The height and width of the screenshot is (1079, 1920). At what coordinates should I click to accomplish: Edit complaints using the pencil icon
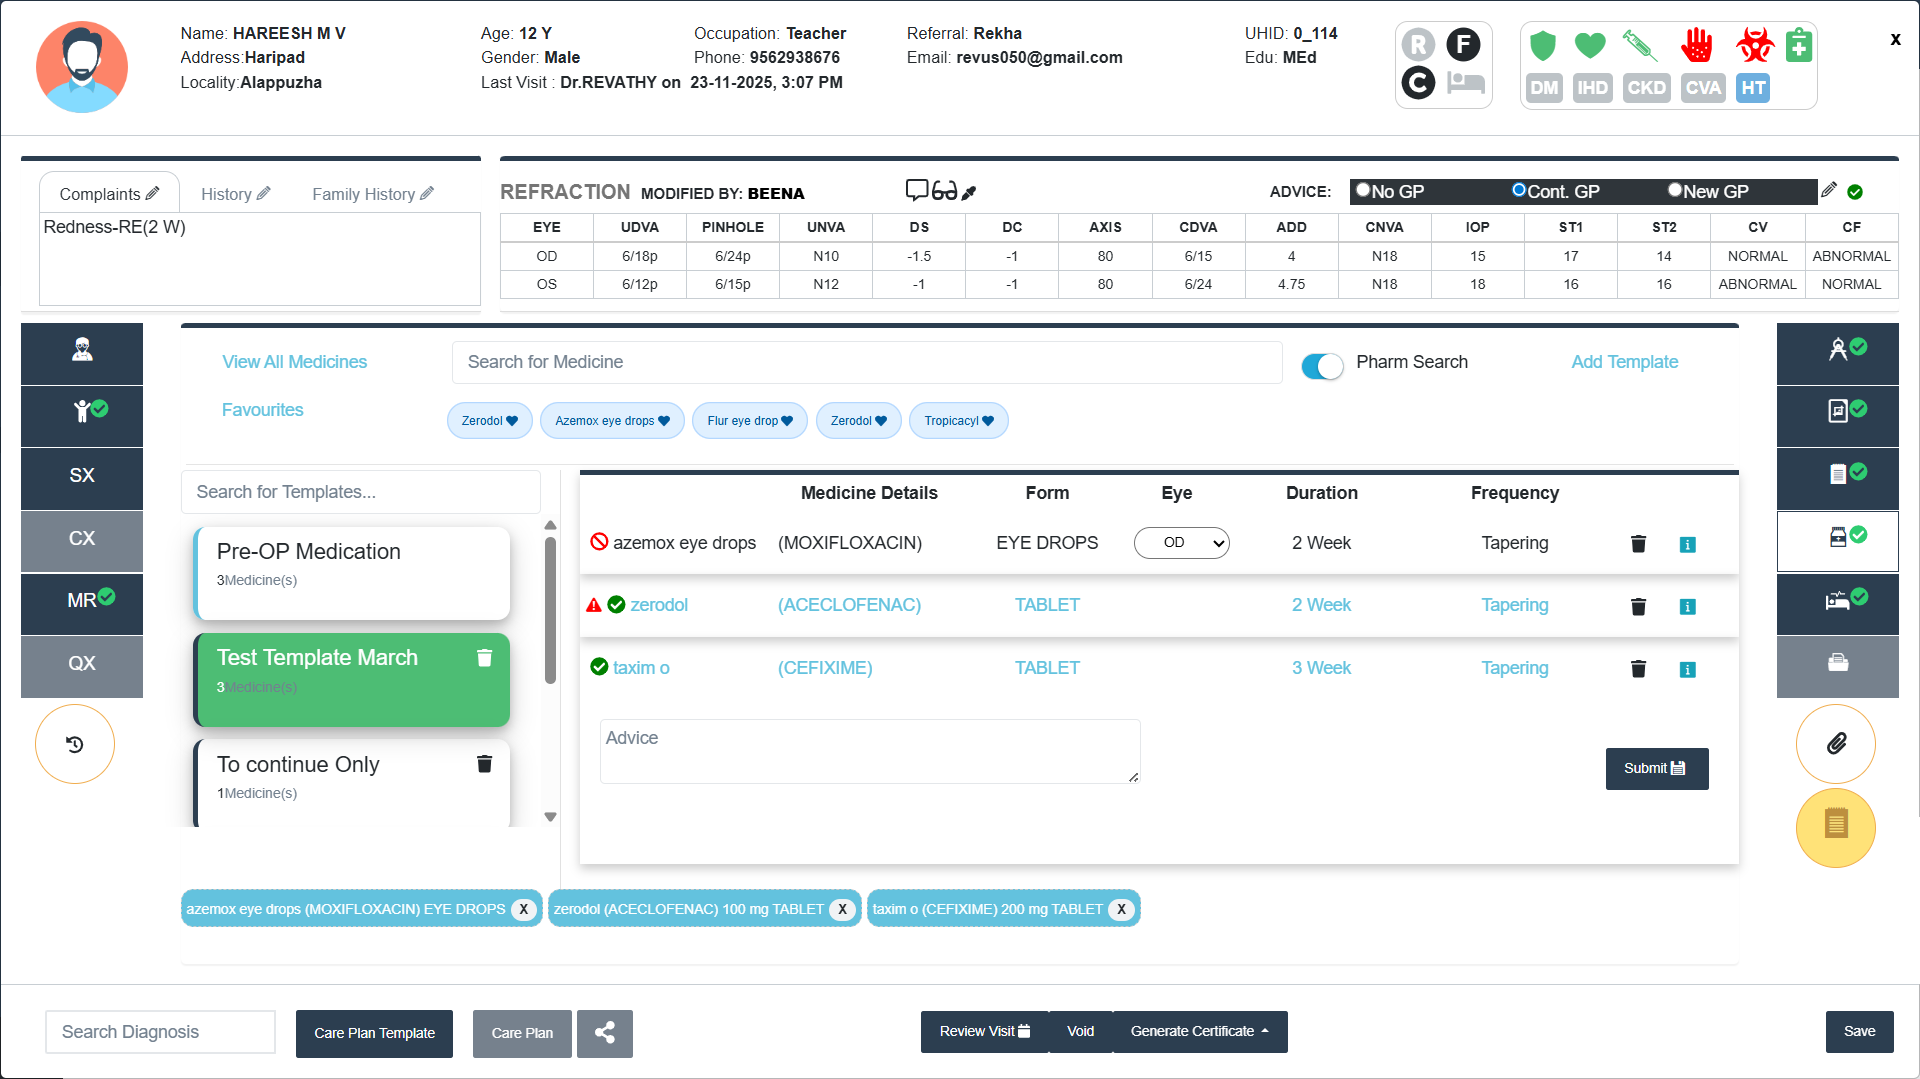[x=153, y=193]
